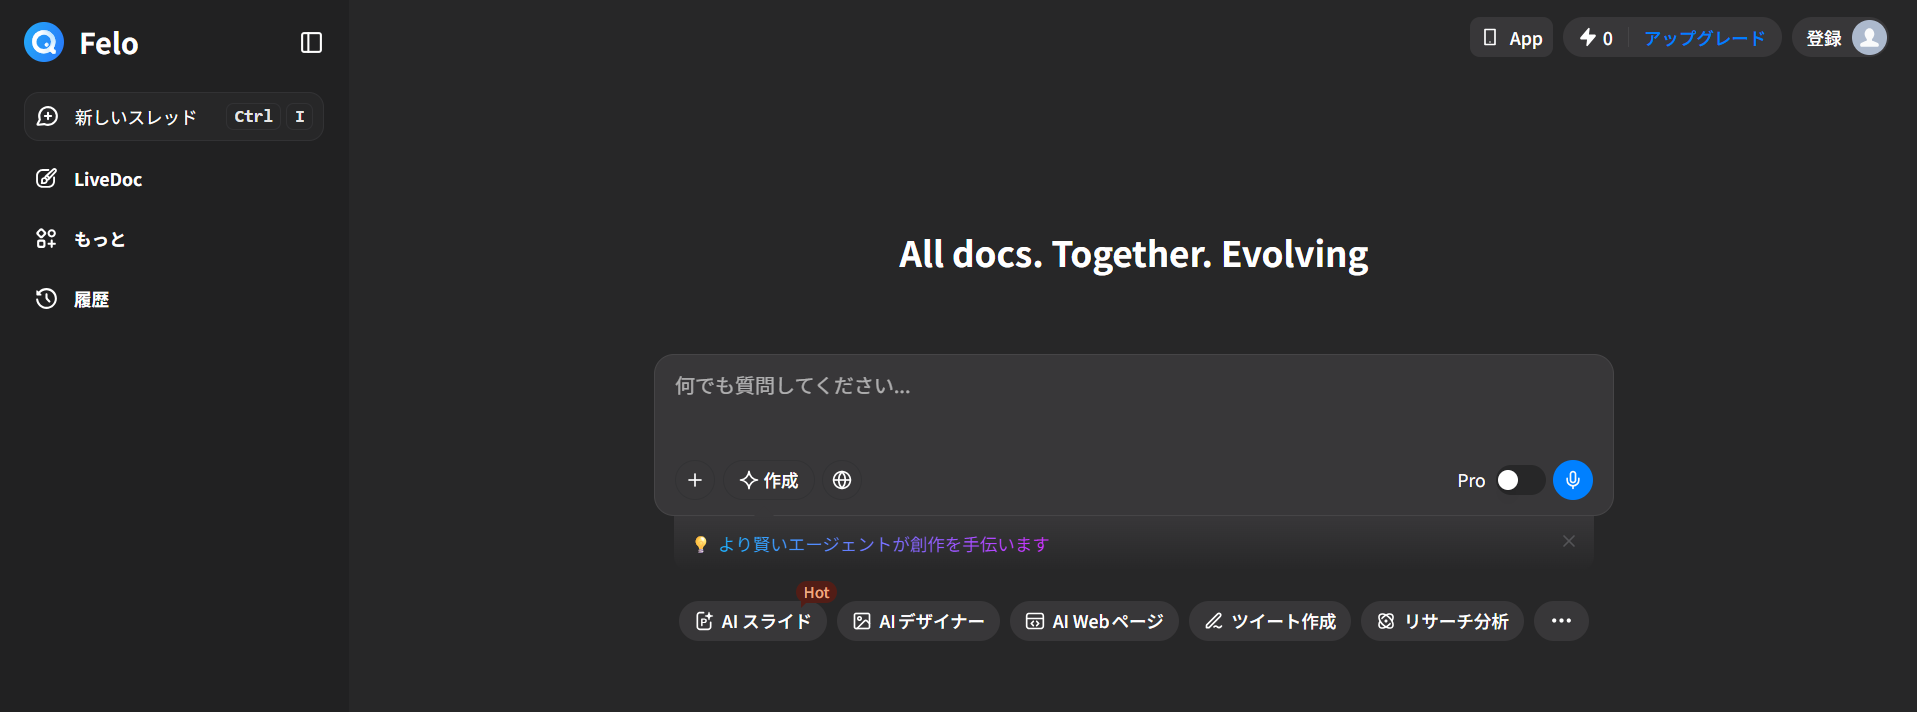The height and width of the screenshot is (712, 1917).
Task: Click the Felo logo icon
Action: [44, 42]
